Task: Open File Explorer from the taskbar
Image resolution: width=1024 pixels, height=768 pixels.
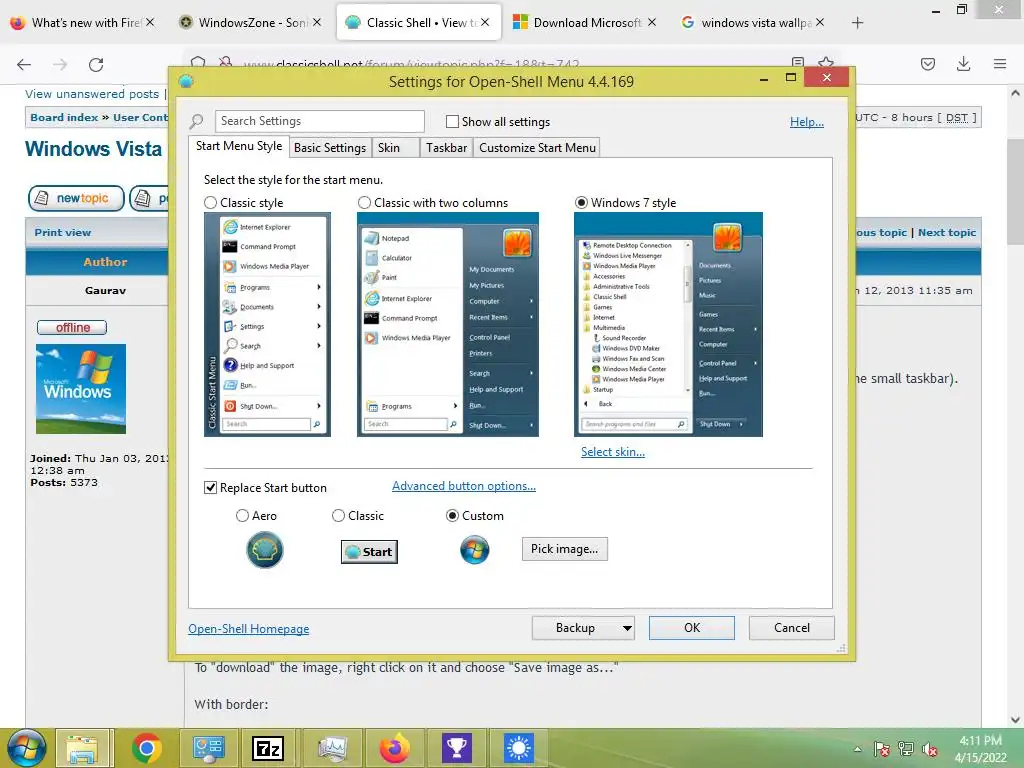Action: [84, 748]
